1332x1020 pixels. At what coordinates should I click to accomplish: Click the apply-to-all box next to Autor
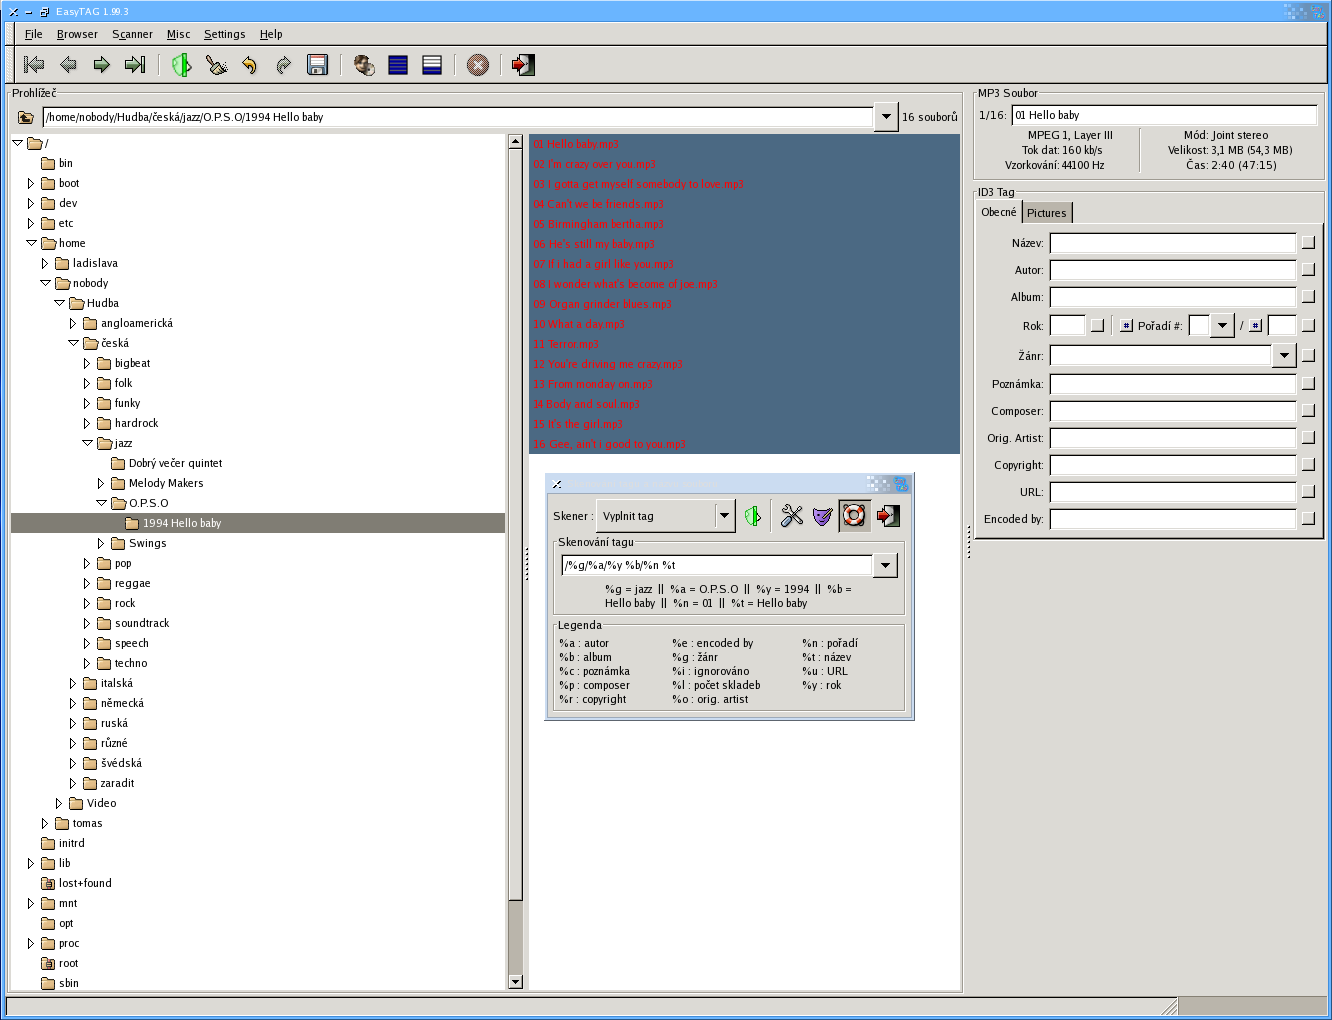click(x=1308, y=270)
